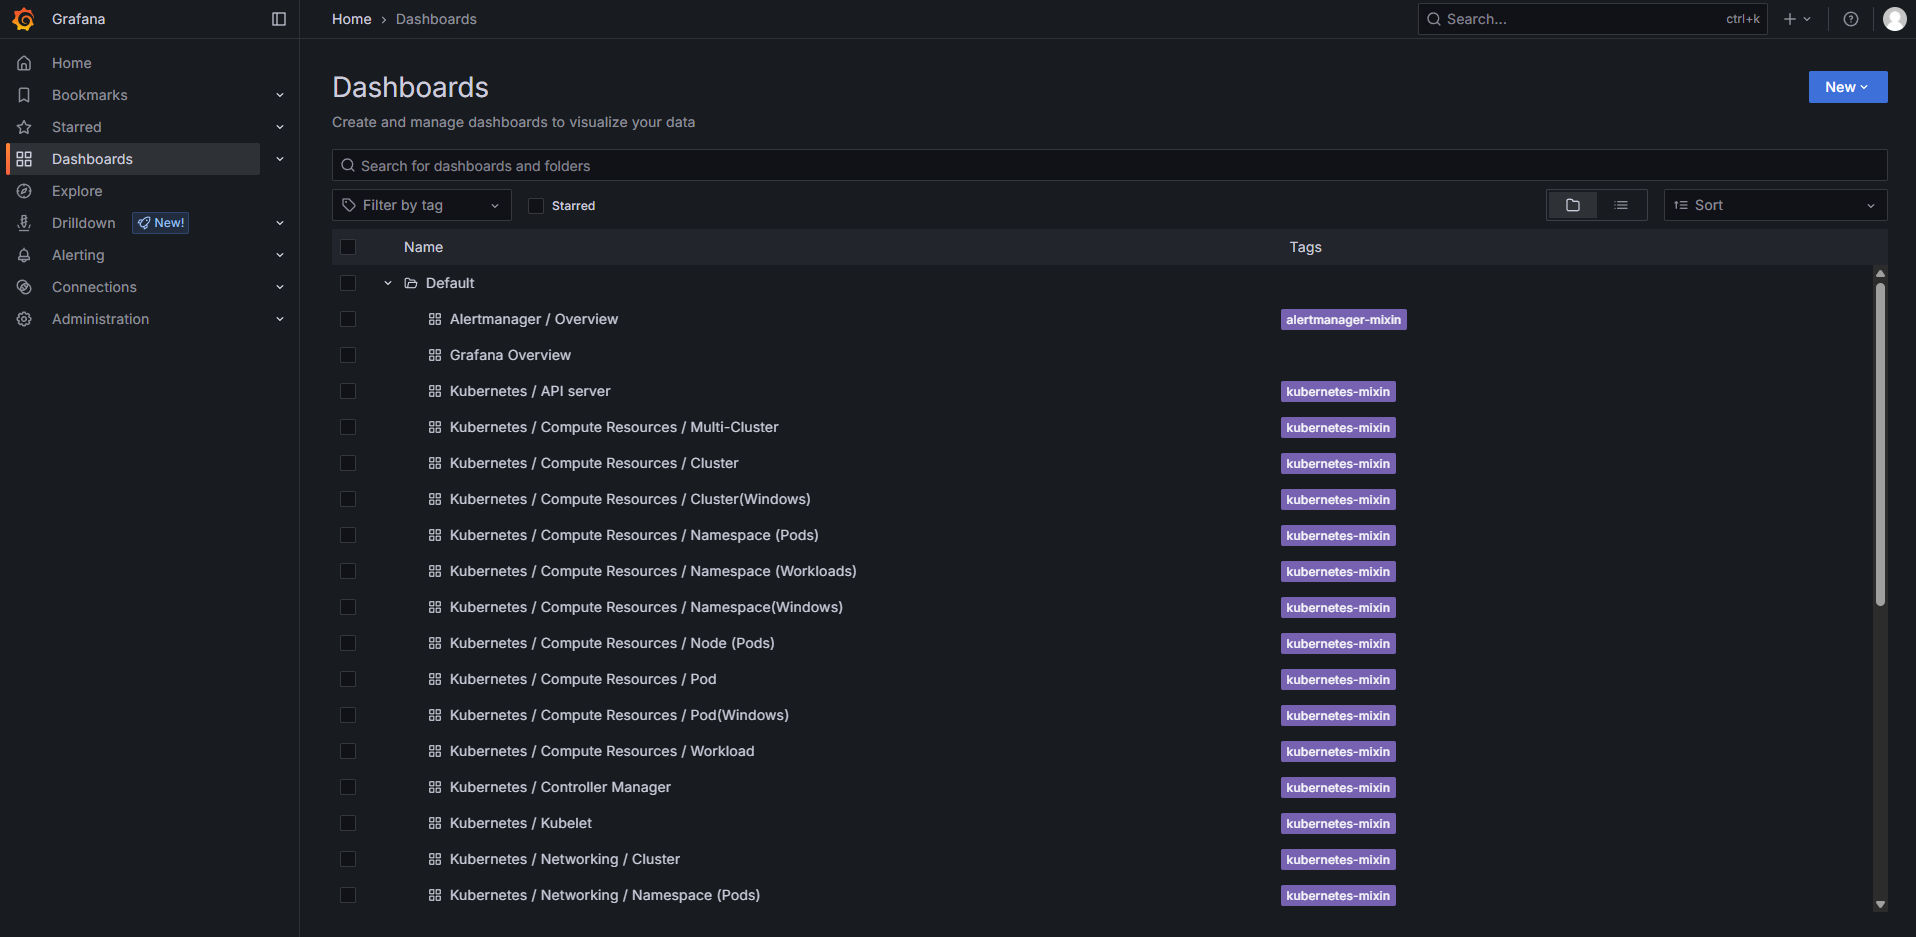This screenshot has height=937, width=1916.
Task: Select the Default folder checkbox
Action: (348, 283)
